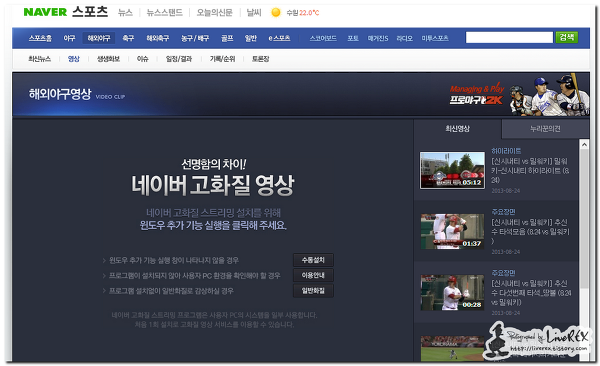The width and height of the screenshot is (600, 366).
Task: Click the green 검색 button
Action: [x=567, y=38]
